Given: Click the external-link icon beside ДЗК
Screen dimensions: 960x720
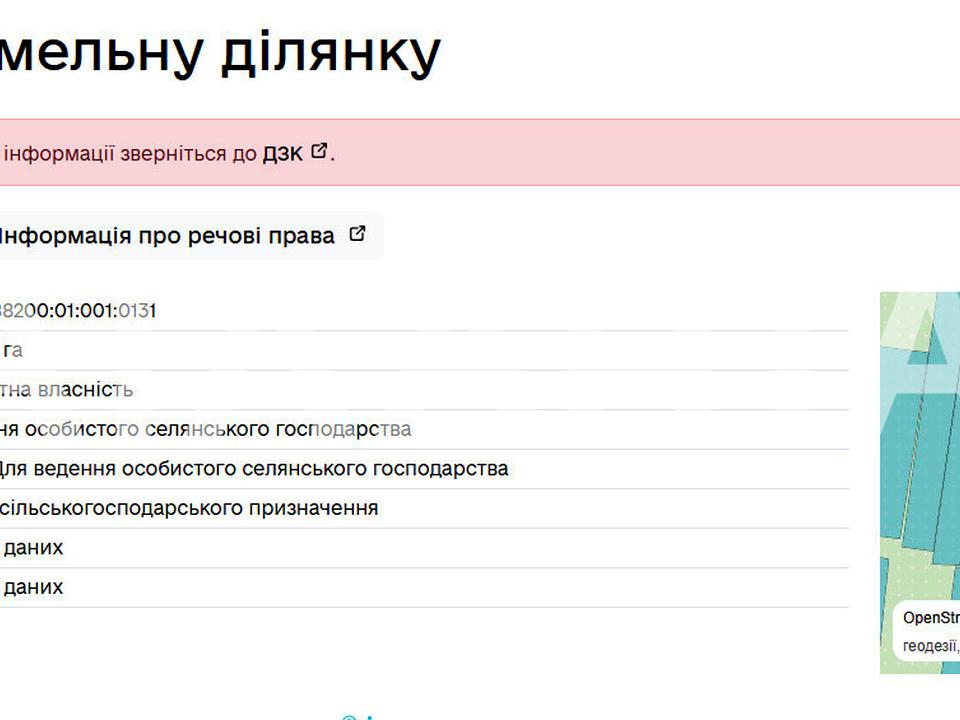Looking at the screenshot, I should [x=319, y=152].
